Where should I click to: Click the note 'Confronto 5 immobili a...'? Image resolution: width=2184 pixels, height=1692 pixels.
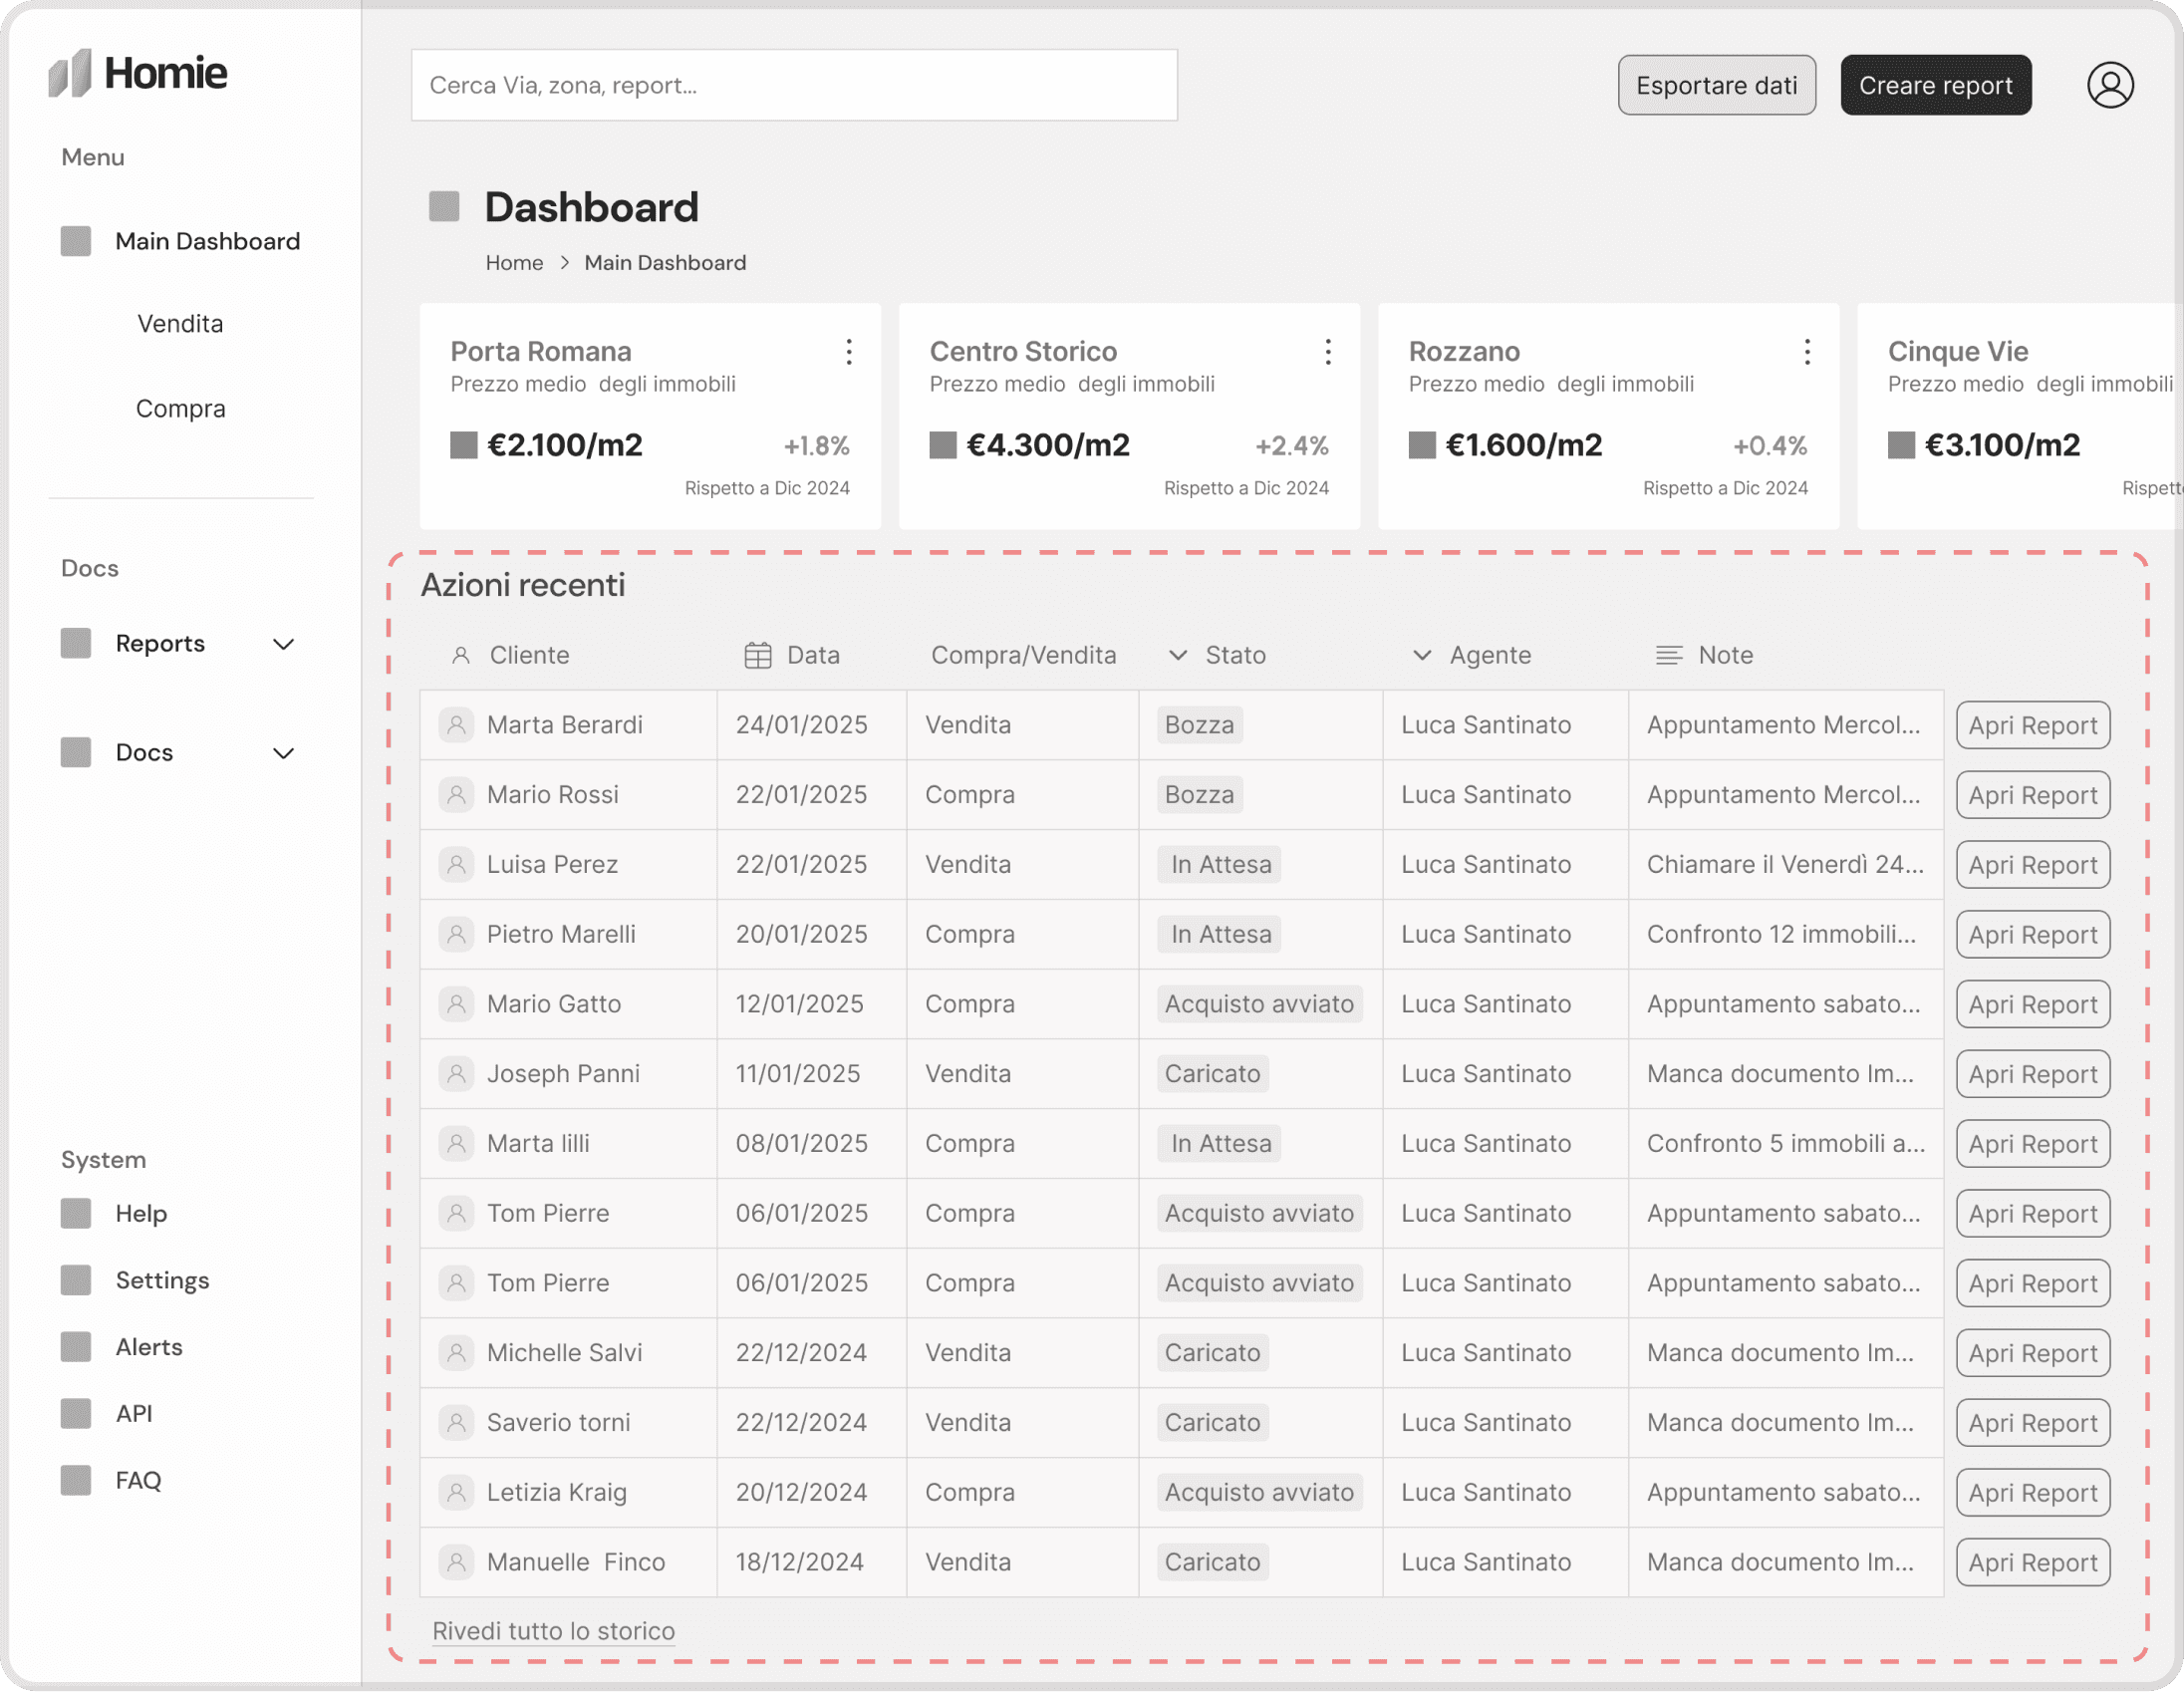click(1785, 1143)
